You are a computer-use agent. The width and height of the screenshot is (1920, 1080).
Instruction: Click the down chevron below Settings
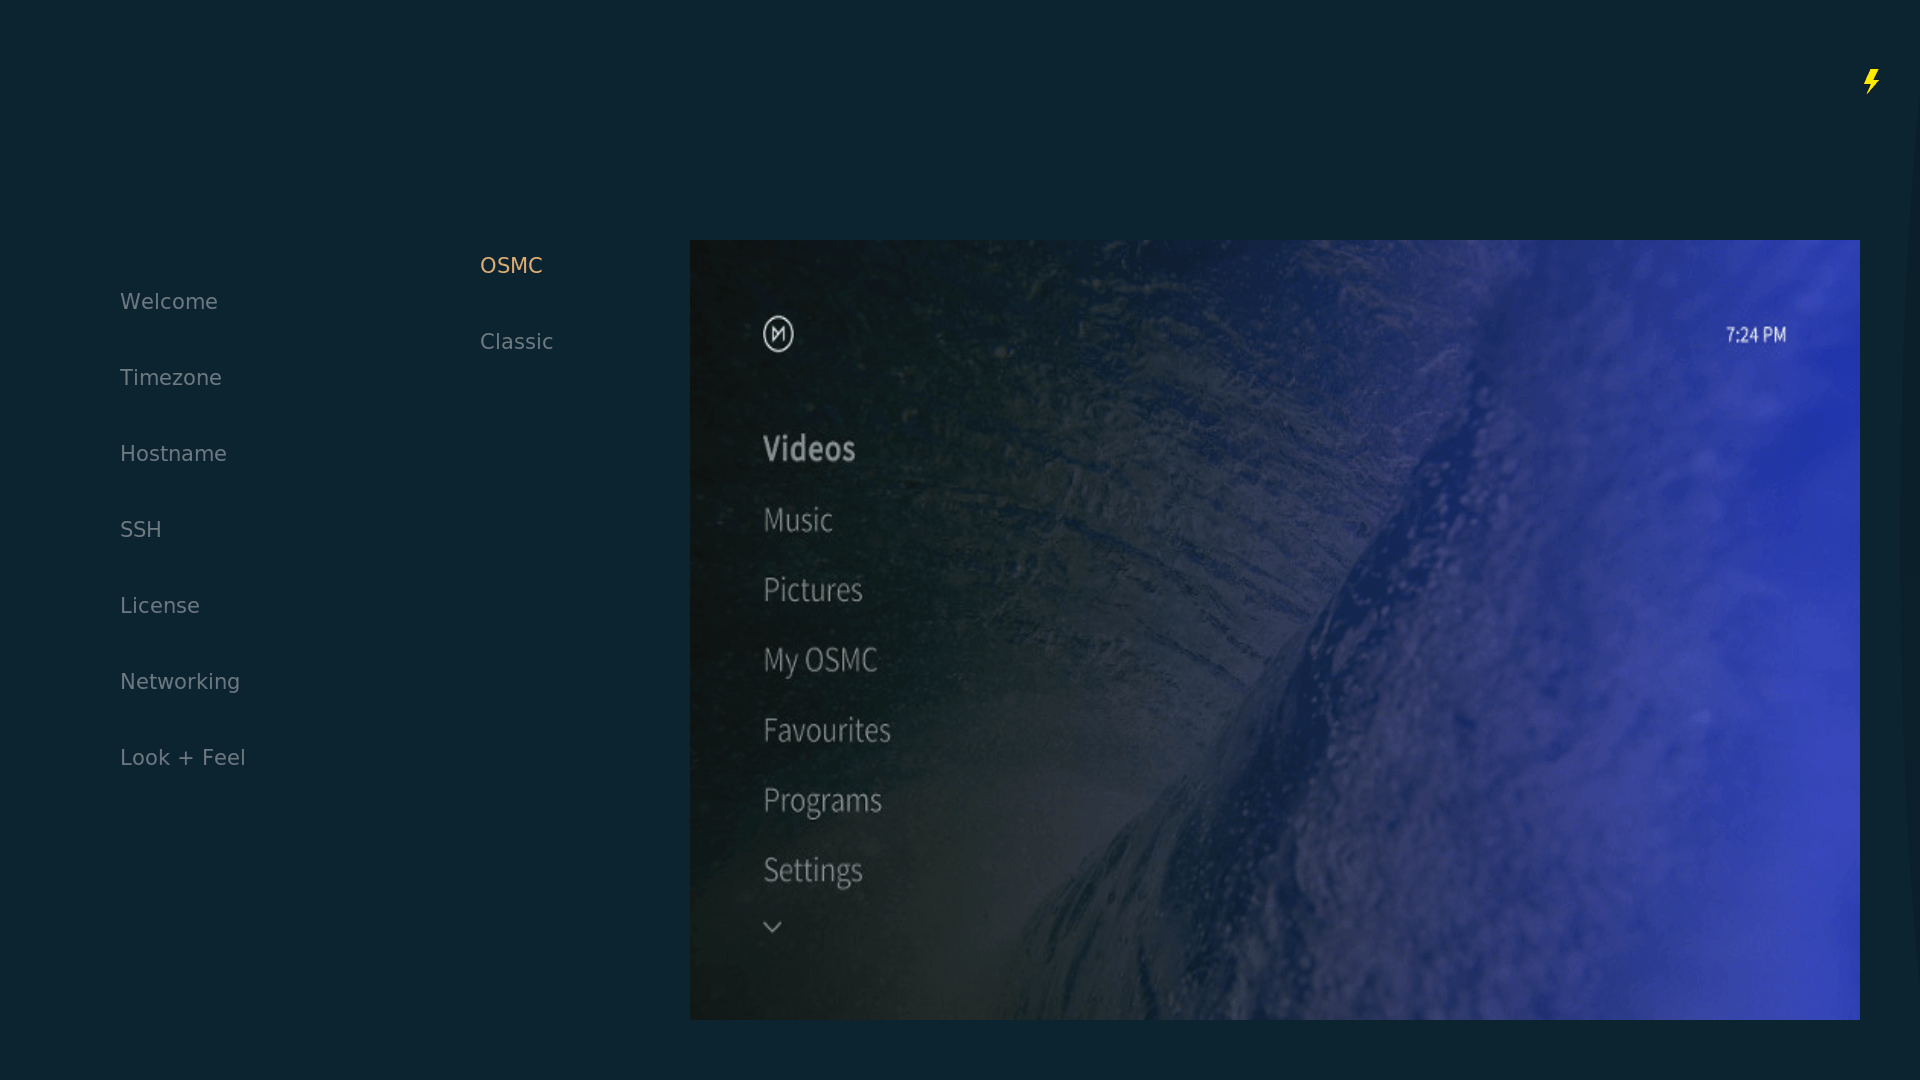click(x=772, y=927)
